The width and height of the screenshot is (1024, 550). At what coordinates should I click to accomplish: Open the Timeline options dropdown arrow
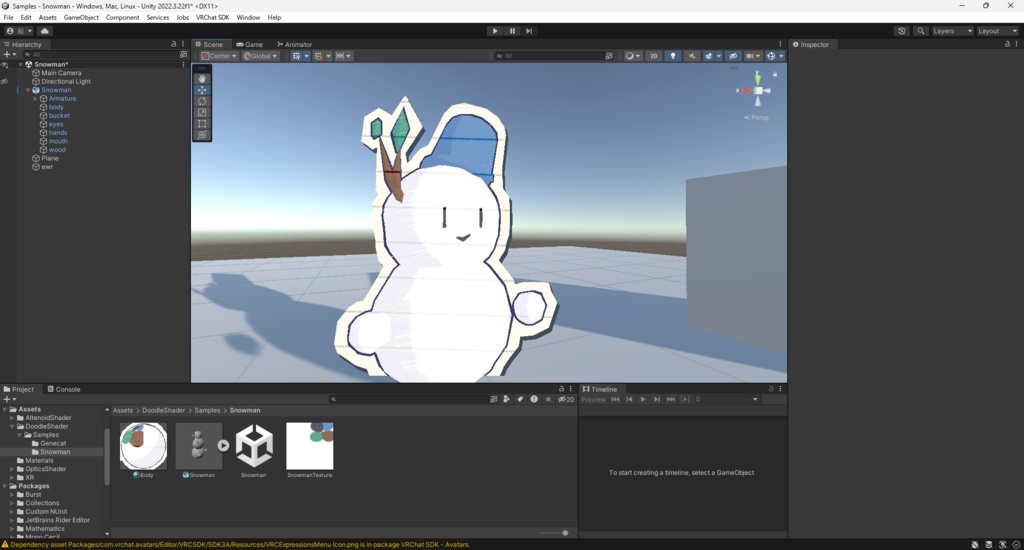pos(756,399)
